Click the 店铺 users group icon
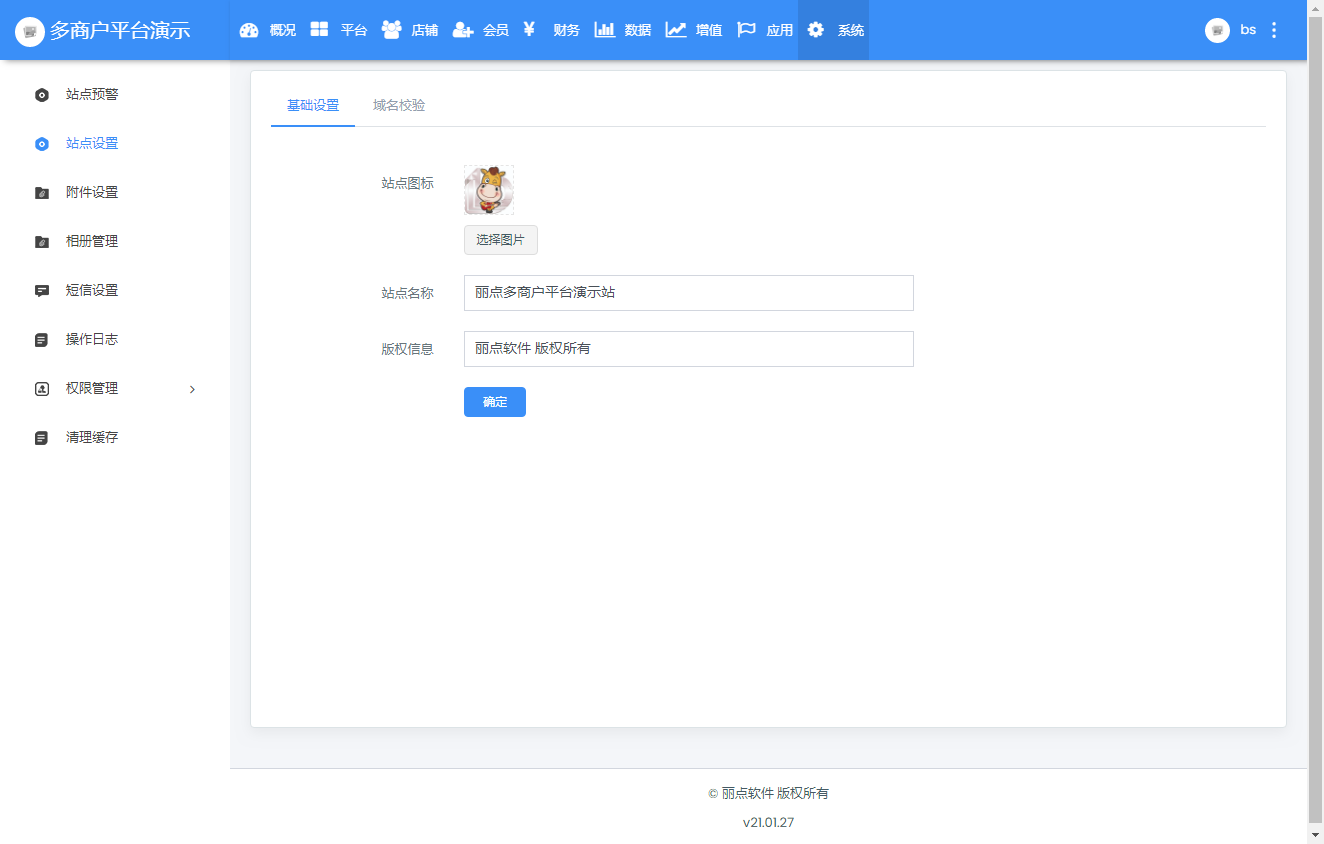The height and width of the screenshot is (844, 1324). pyautogui.click(x=391, y=29)
